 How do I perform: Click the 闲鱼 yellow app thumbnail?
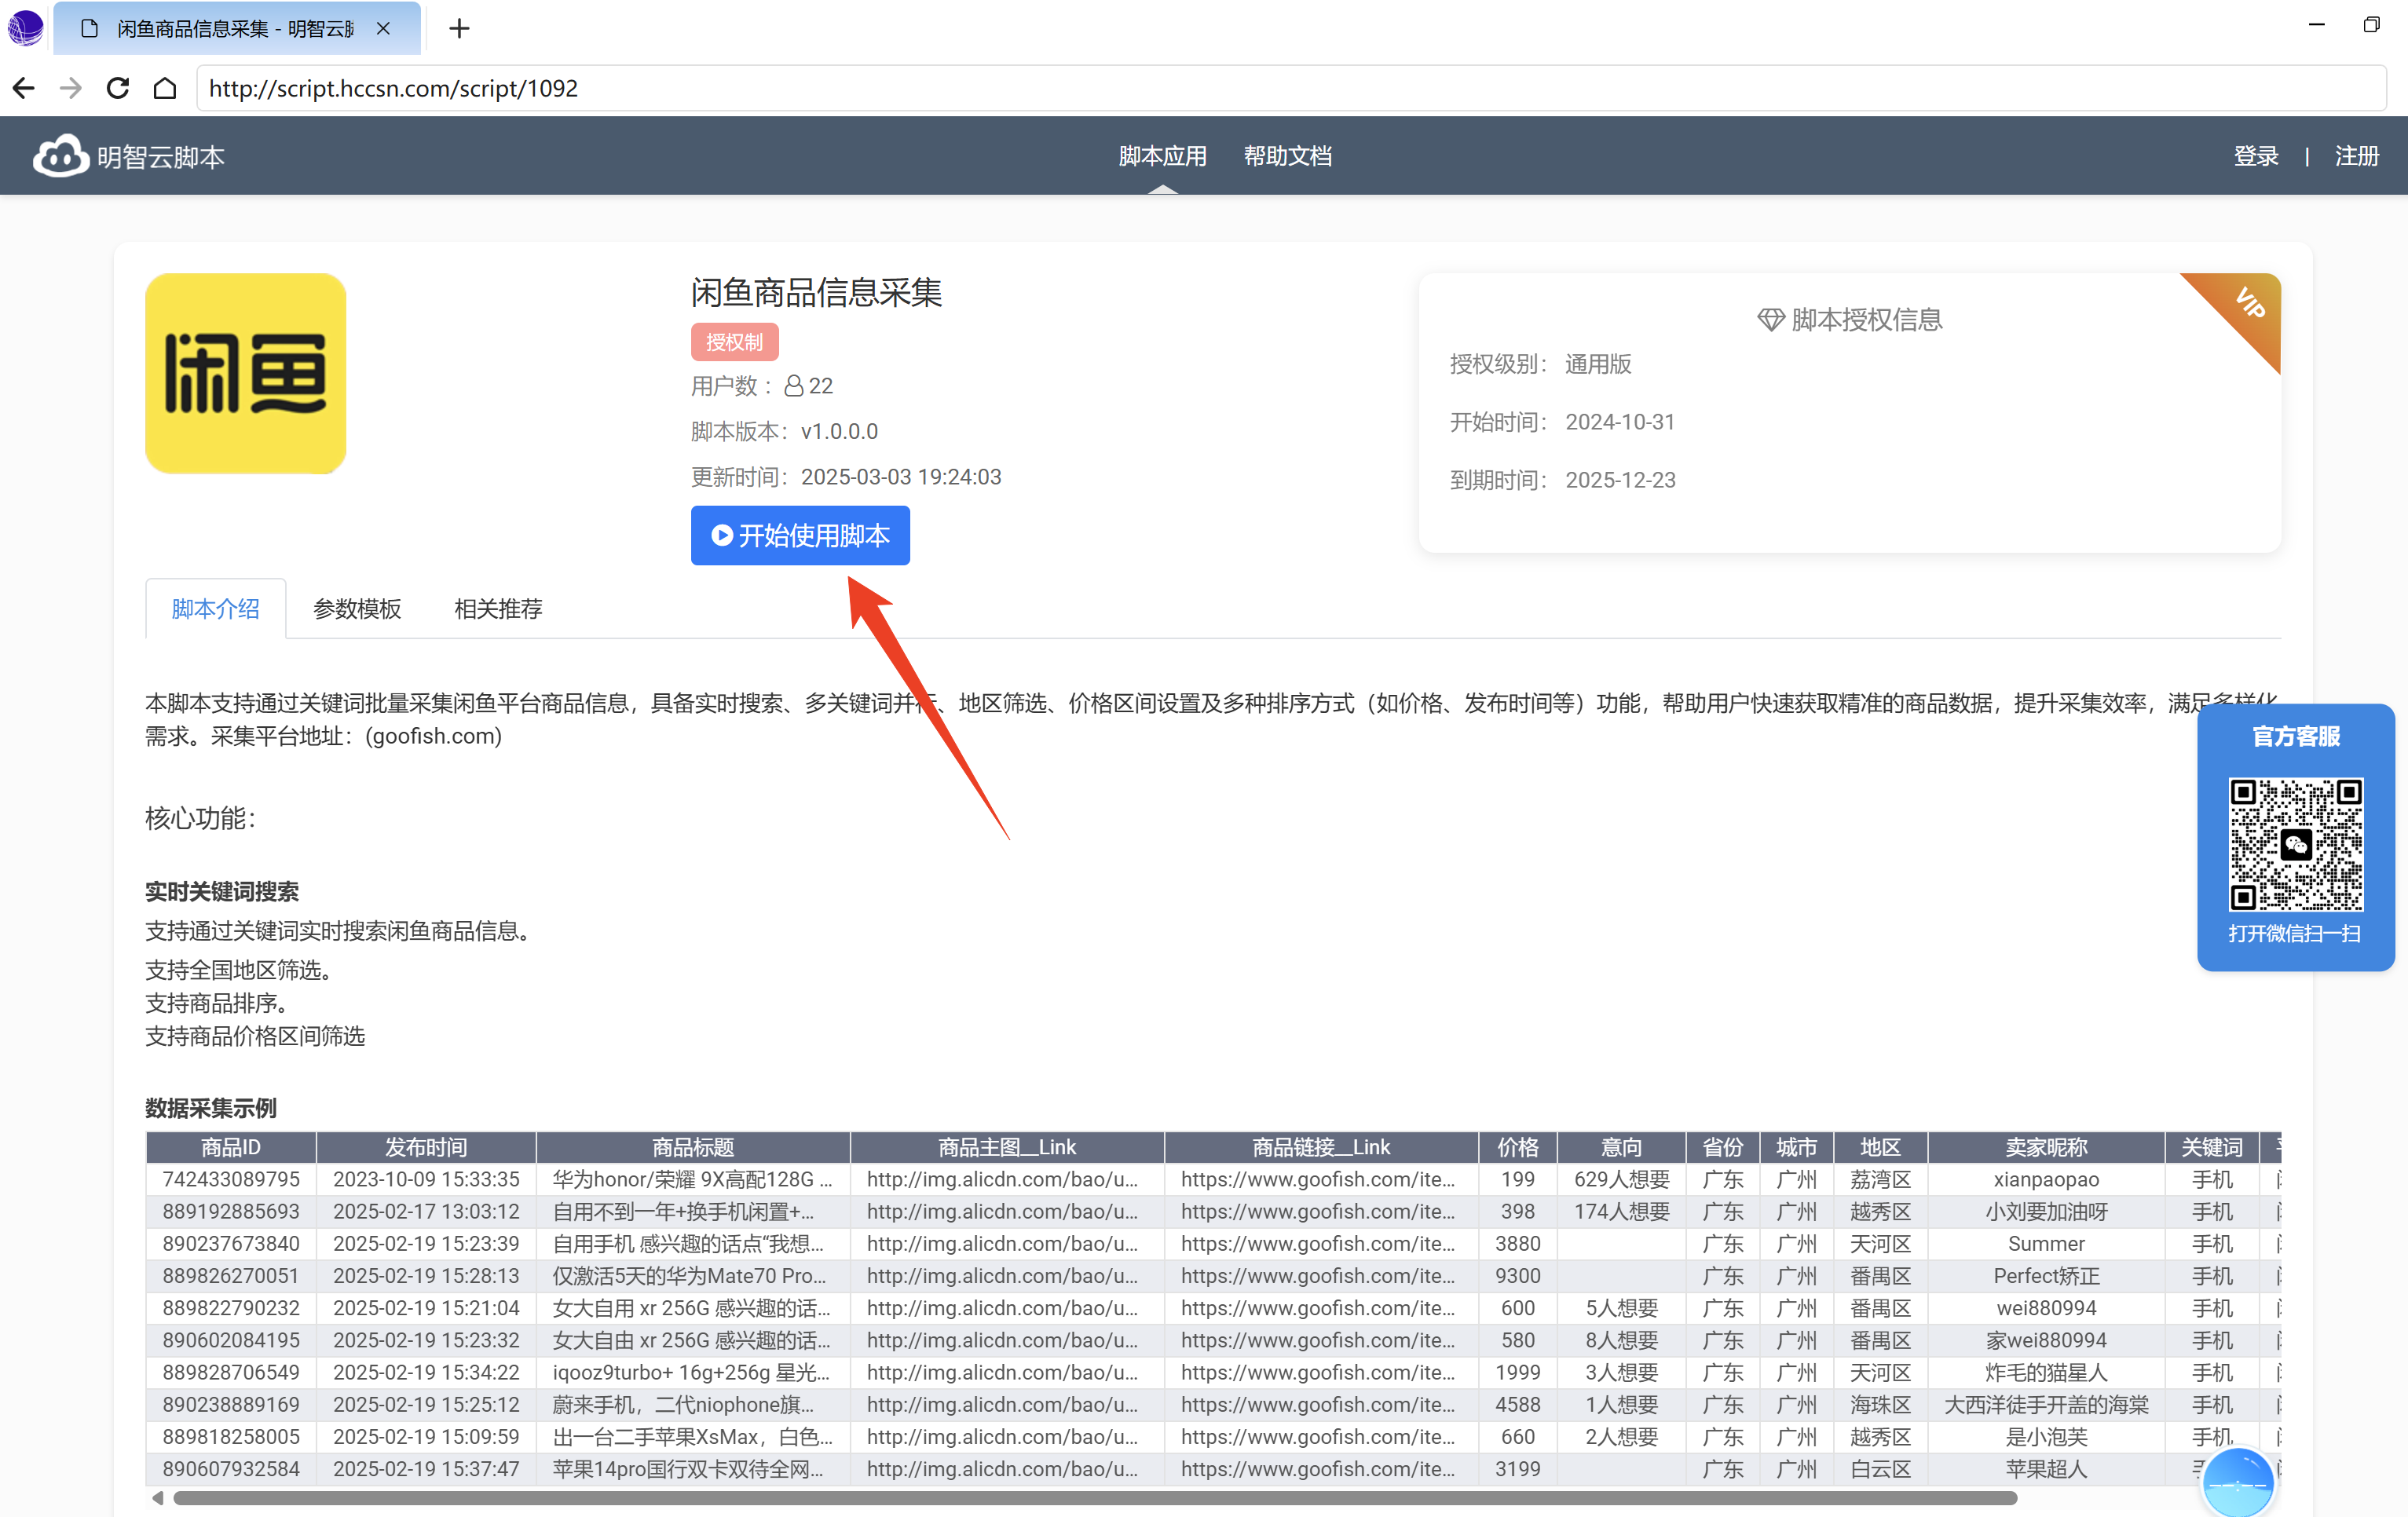pos(245,373)
